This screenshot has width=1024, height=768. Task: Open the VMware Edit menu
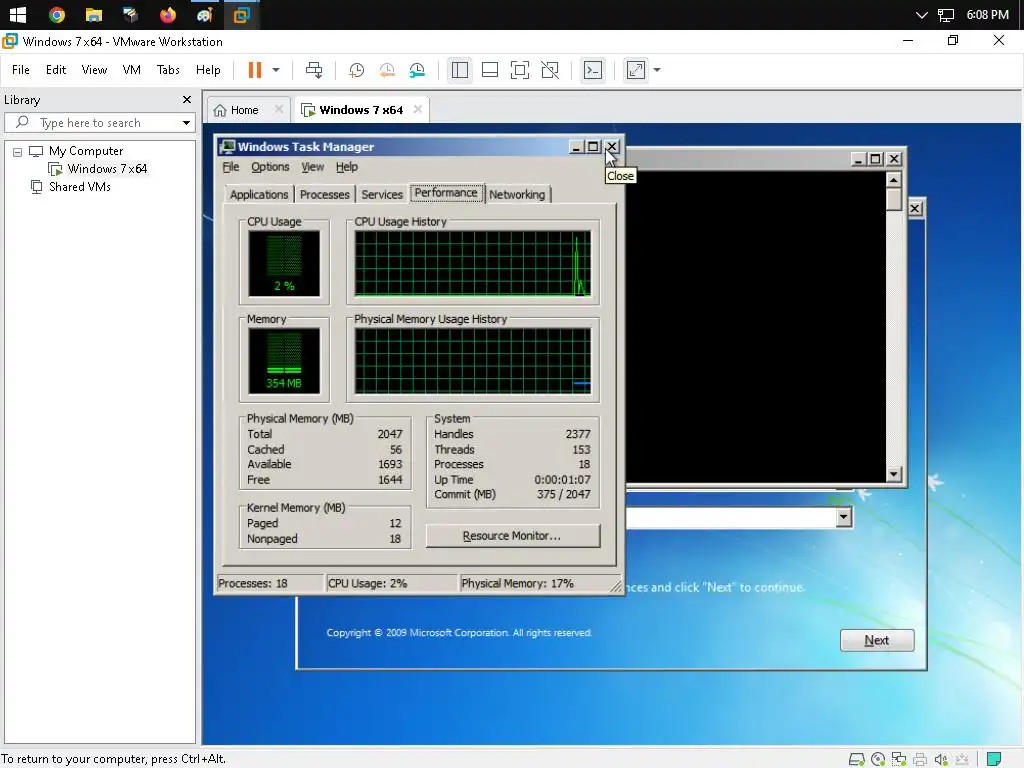click(x=56, y=70)
